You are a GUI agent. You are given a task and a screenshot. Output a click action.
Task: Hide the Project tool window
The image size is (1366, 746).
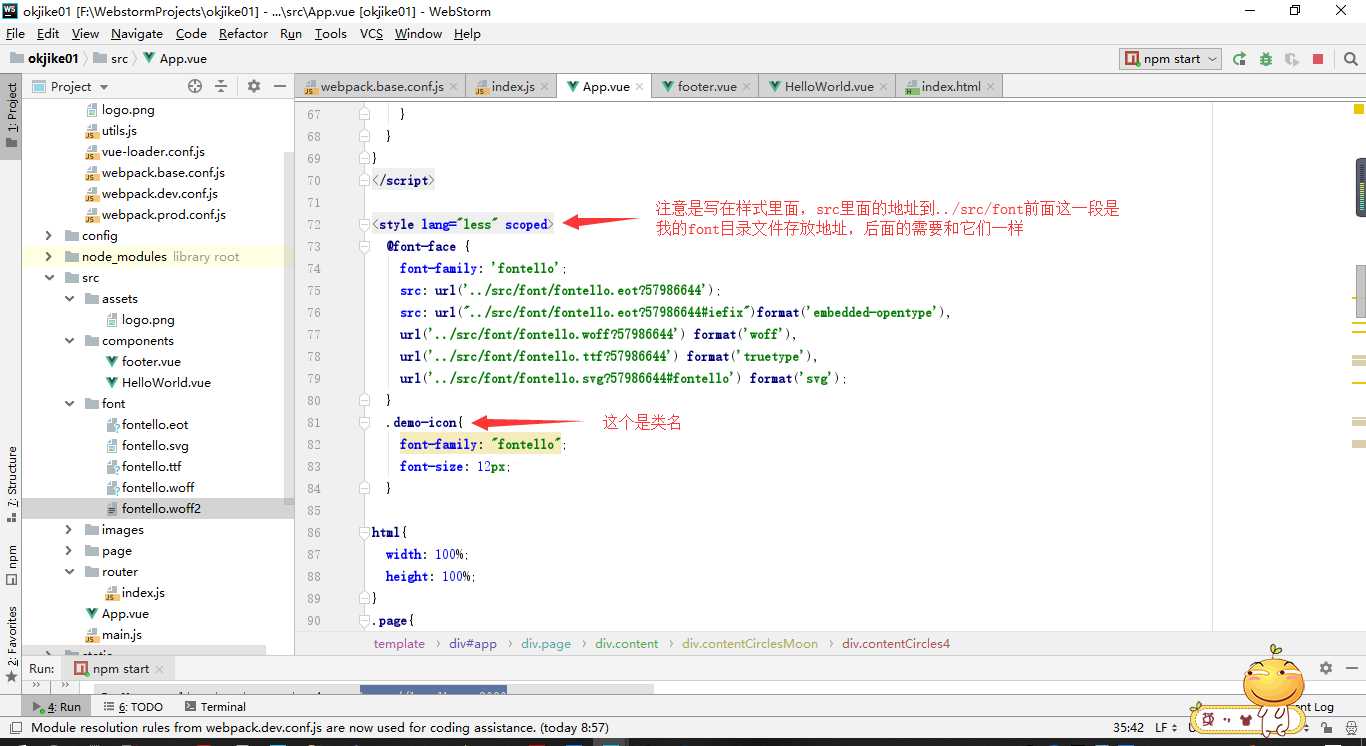coord(280,87)
